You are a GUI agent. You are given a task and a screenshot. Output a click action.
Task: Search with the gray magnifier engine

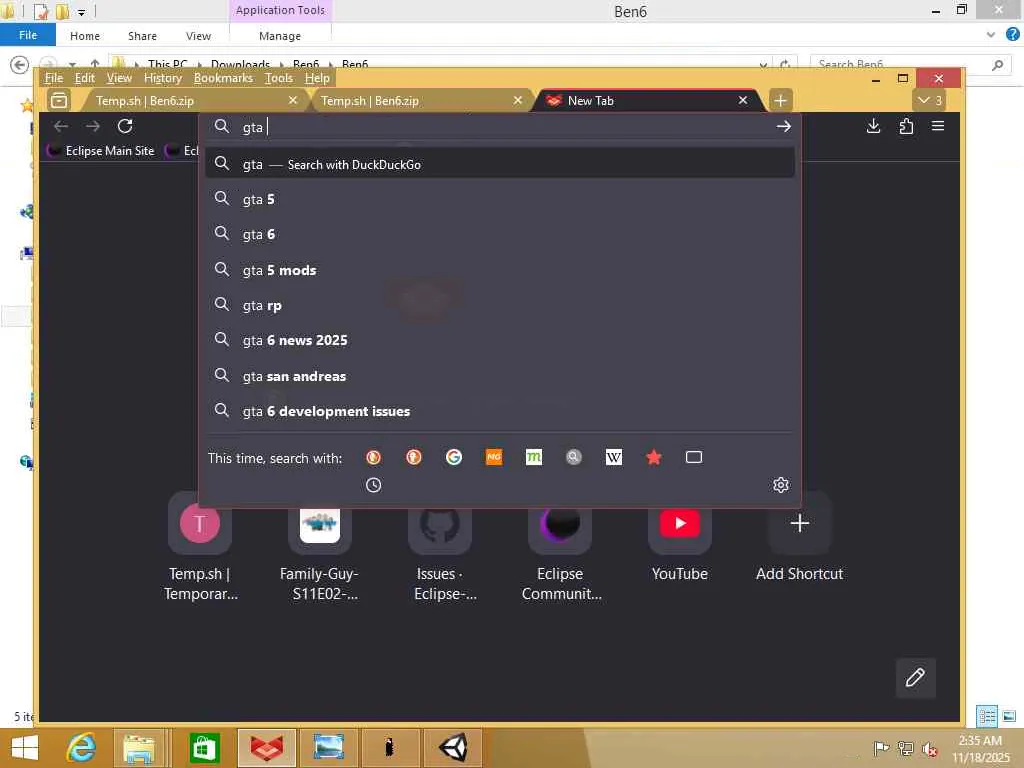point(574,457)
